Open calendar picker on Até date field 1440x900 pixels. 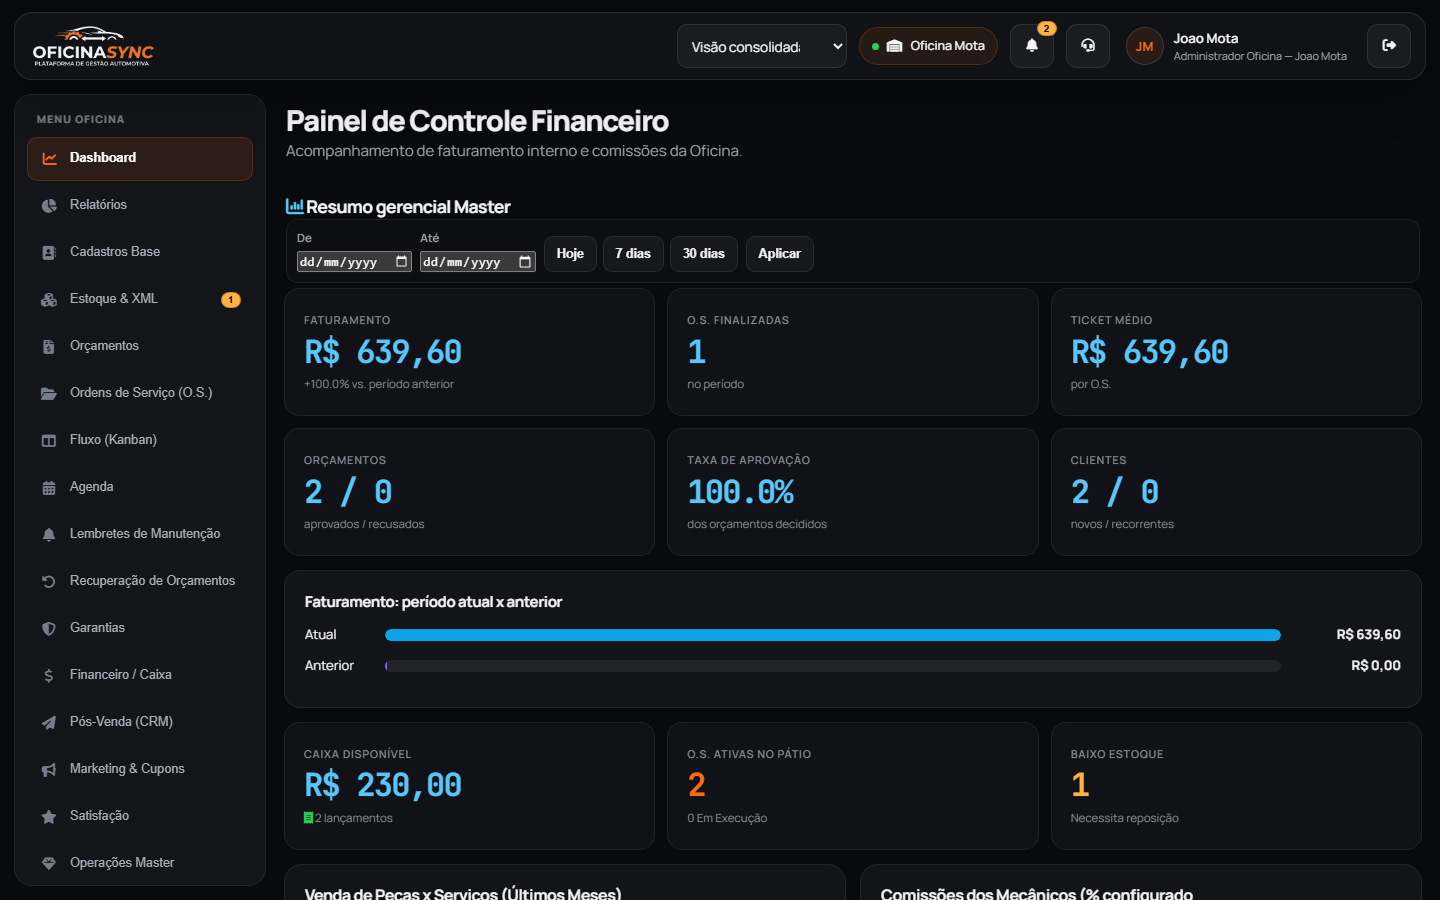point(525,261)
